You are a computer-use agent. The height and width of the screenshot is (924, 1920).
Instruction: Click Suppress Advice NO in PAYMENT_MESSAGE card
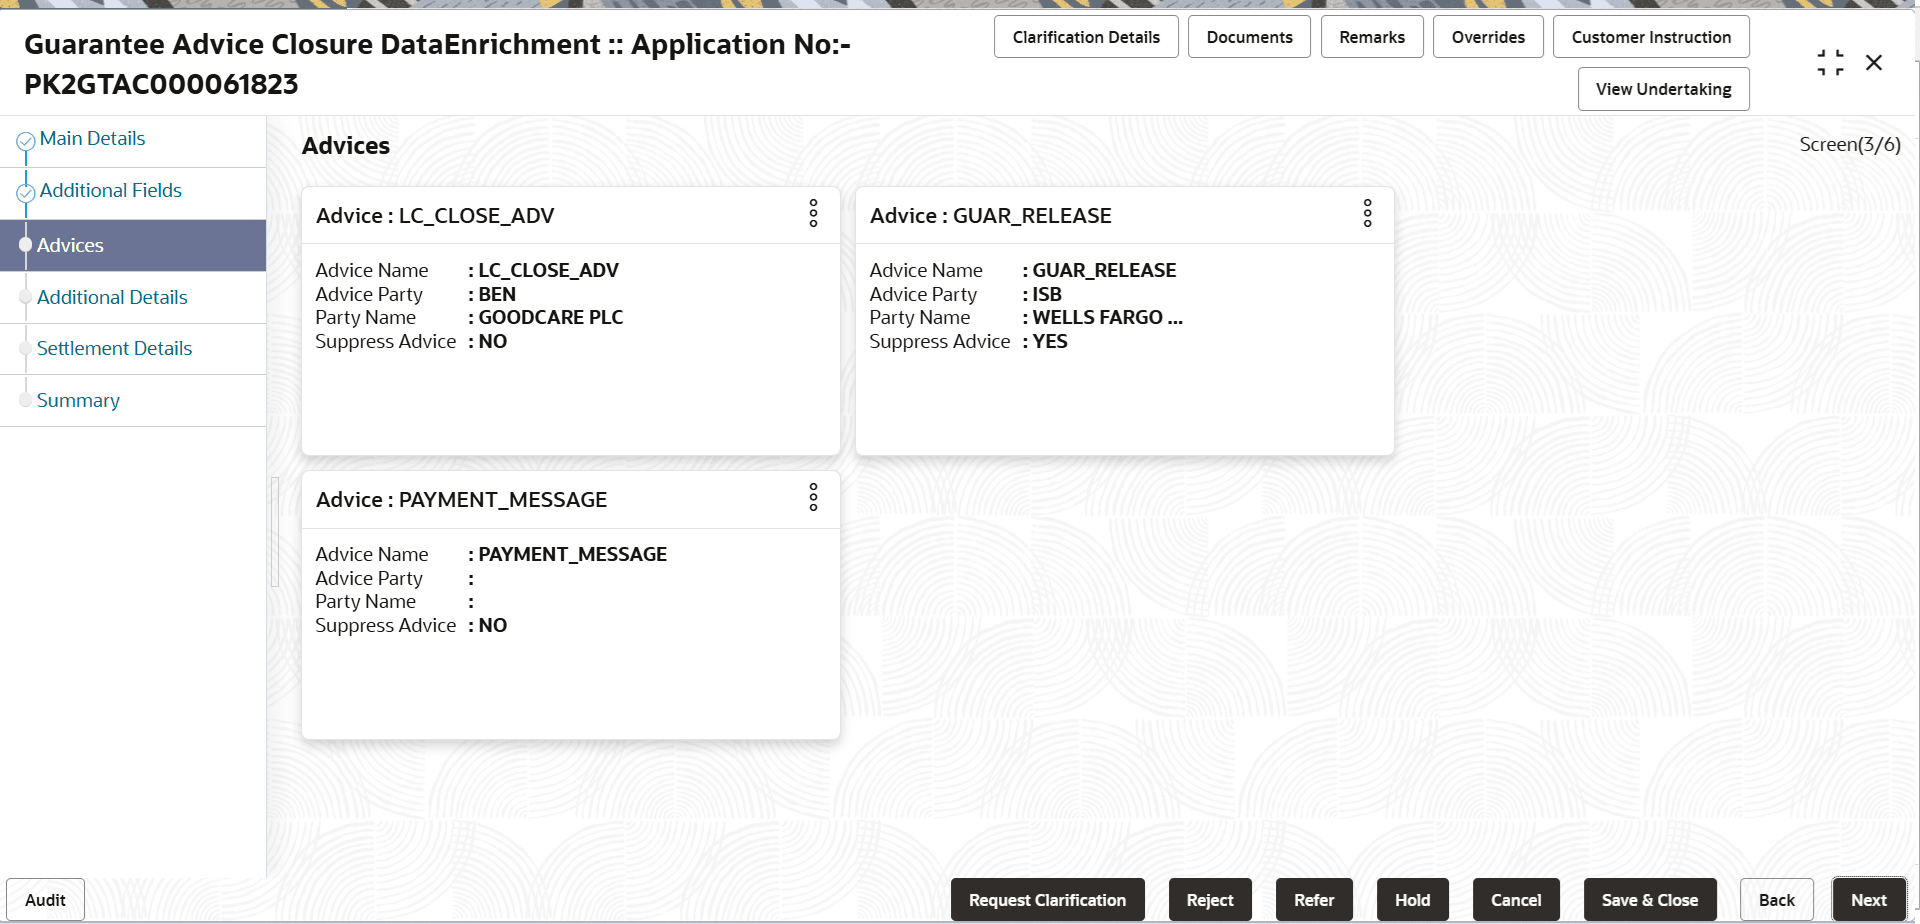(493, 626)
